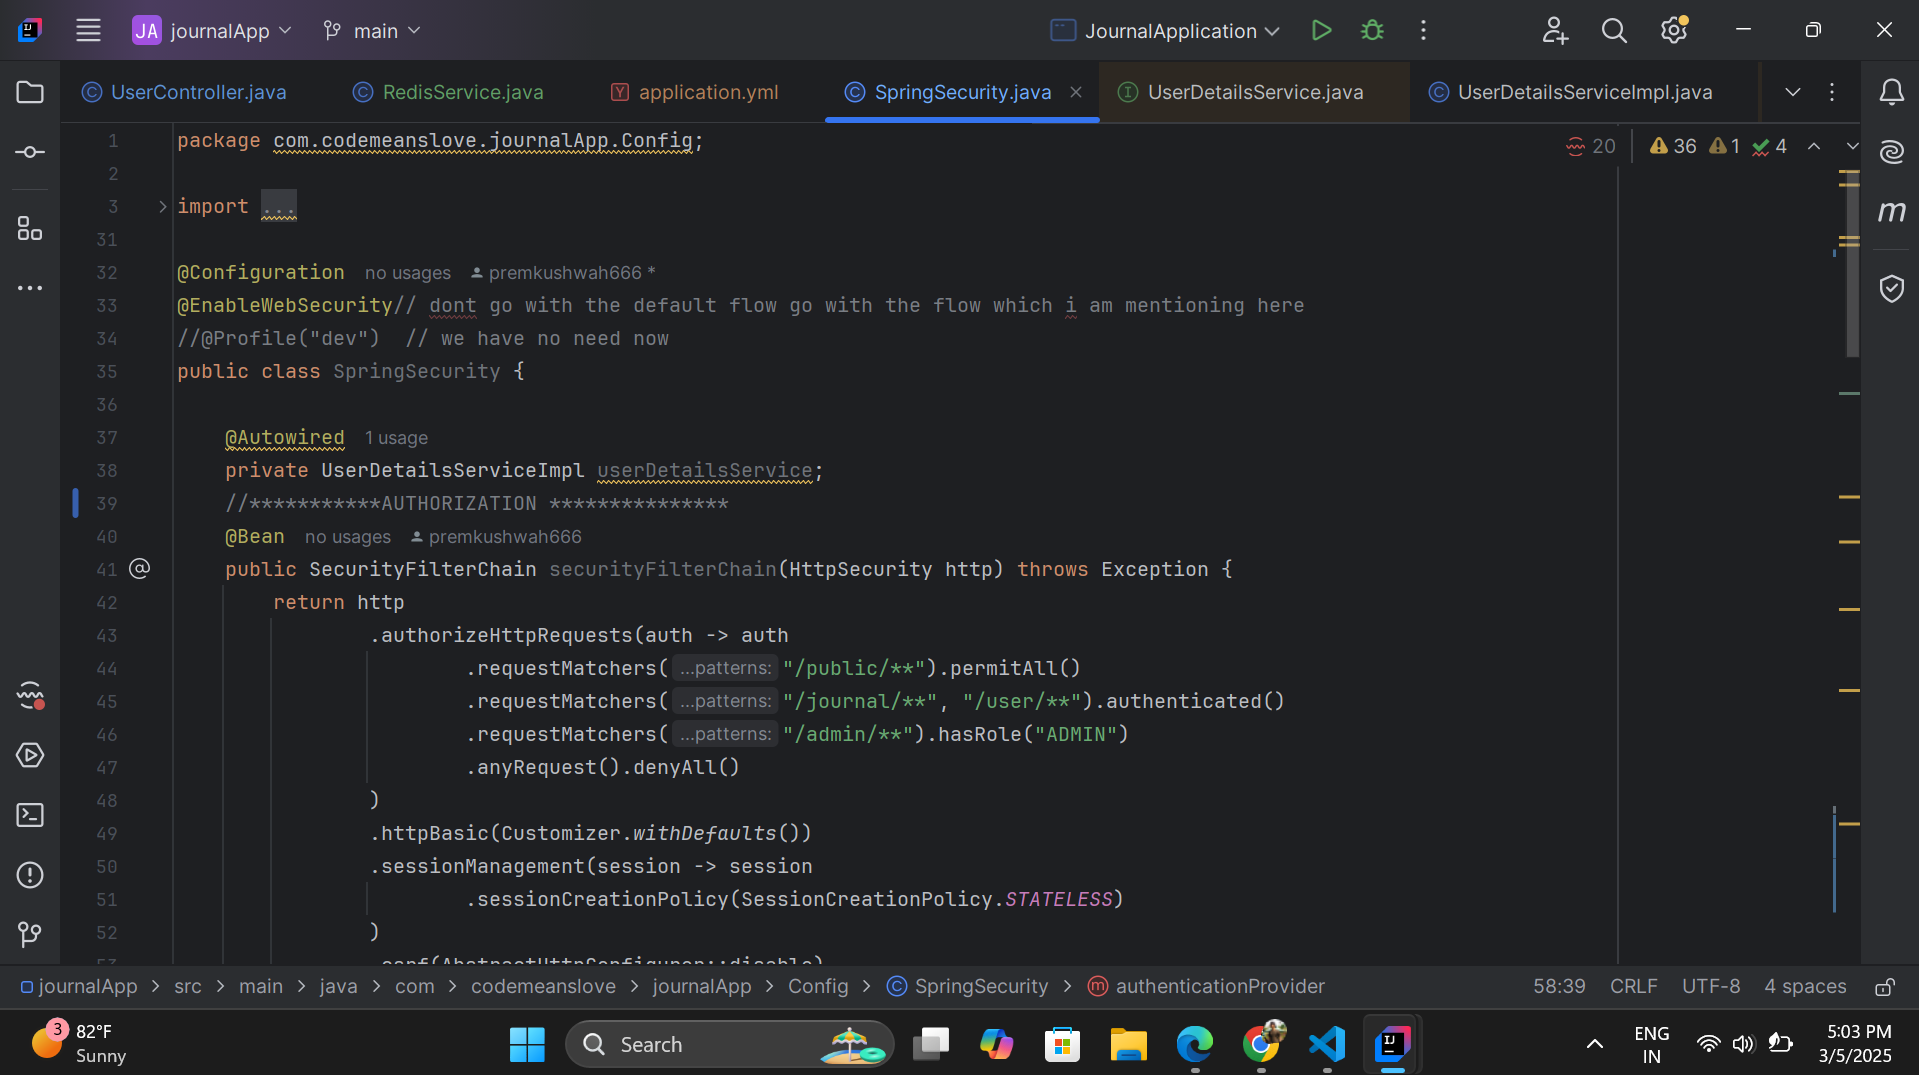Screen dimensions: 1919x1075
Task: Toggle read-only lock icon in status bar
Action: coord(1884,987)
